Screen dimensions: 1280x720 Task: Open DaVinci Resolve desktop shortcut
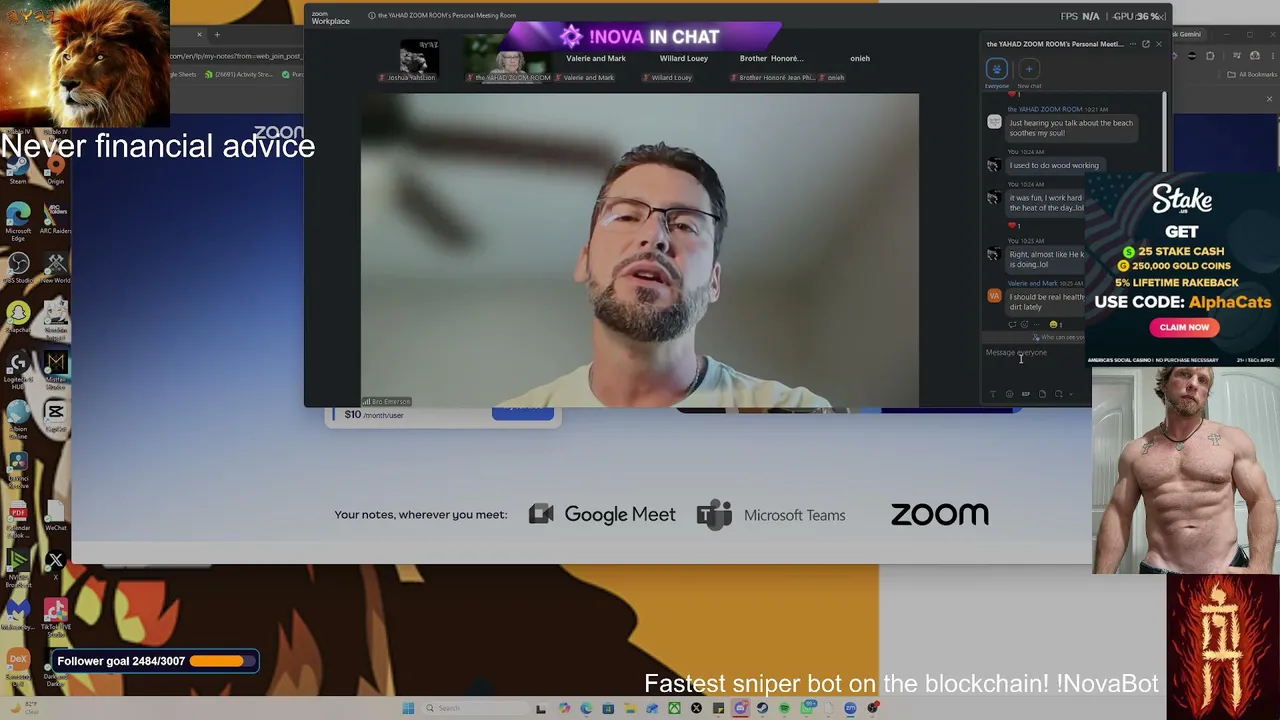click(x=18, y=469)
